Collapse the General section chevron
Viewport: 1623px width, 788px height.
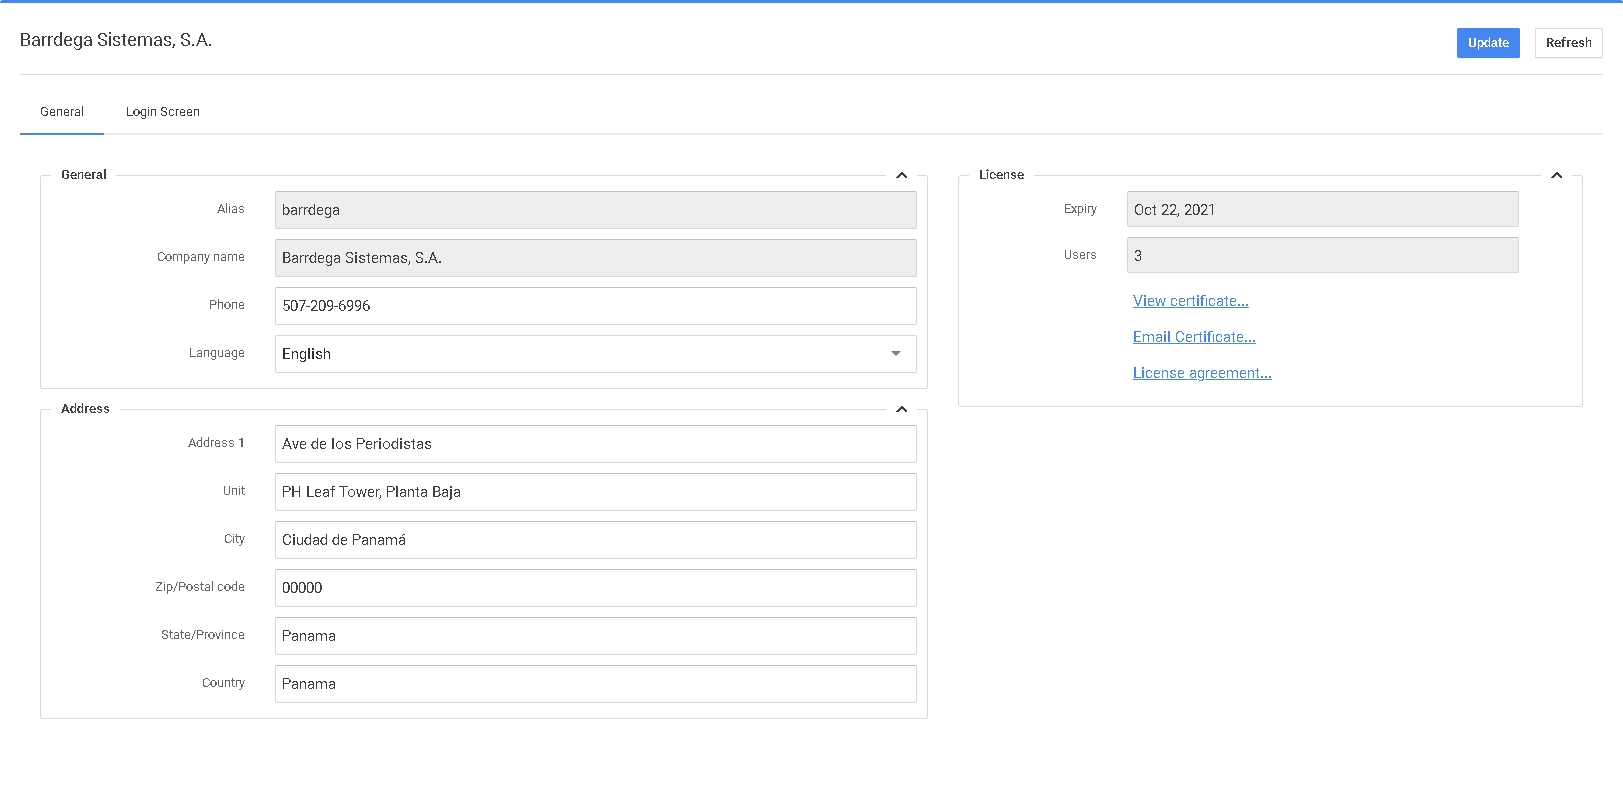[x=901, y=175]
